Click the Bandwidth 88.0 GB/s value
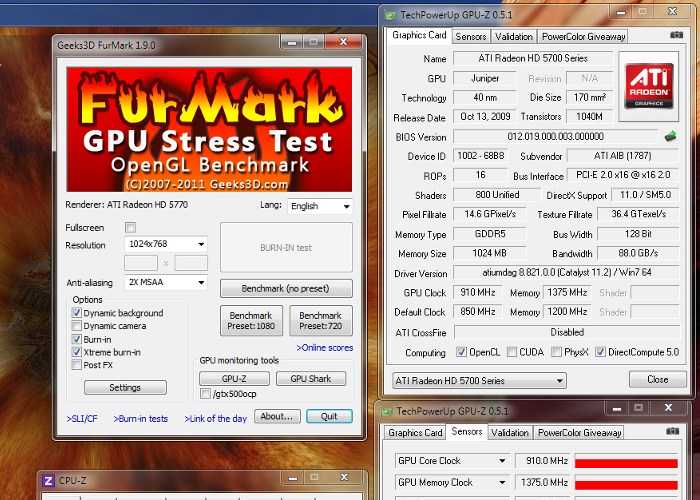 click(638, 253)
